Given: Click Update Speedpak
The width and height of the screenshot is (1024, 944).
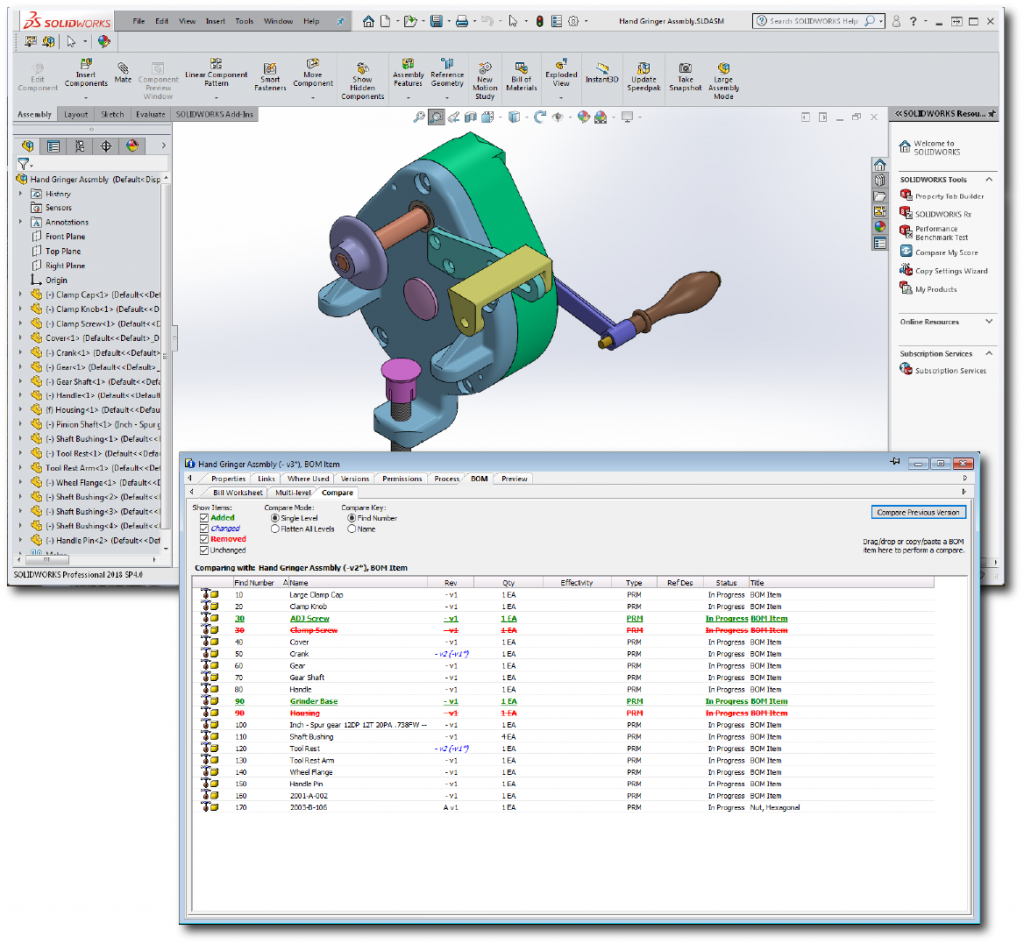Looking at the screenshot, I should [644, 76].
